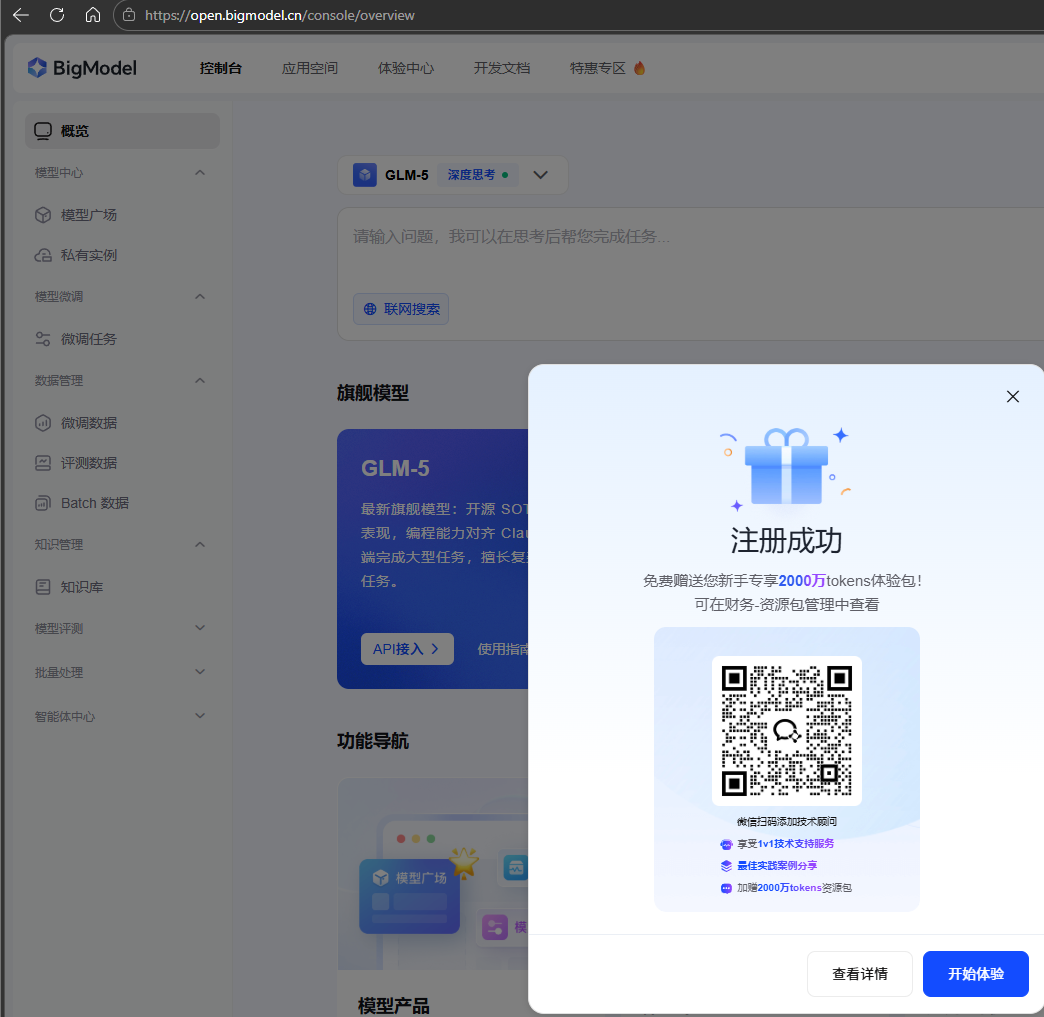
Task: Click the browser home icon
Action: [x=92, y=15]
